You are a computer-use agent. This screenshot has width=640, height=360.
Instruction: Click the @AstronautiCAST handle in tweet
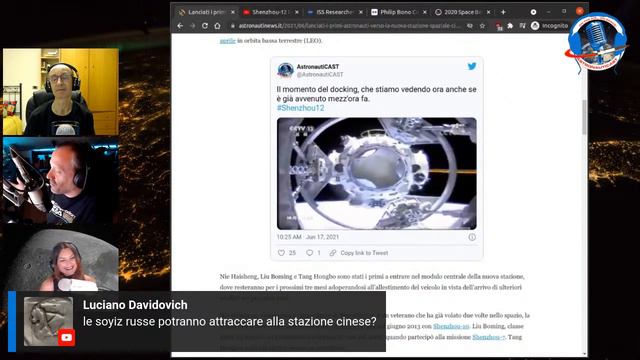(x=320, y=75)
